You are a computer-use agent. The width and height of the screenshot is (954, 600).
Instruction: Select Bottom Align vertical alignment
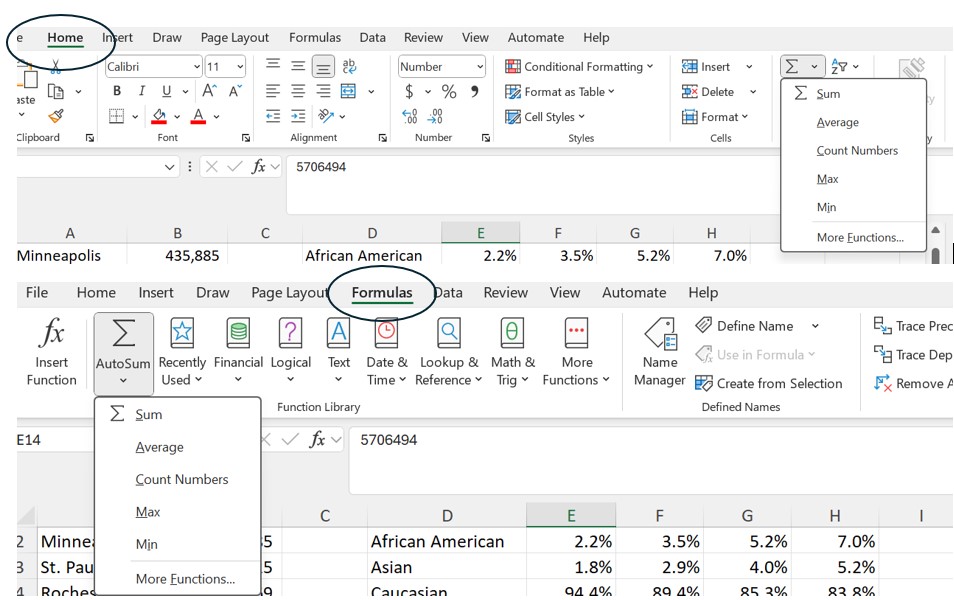click(x=323, y=66)
